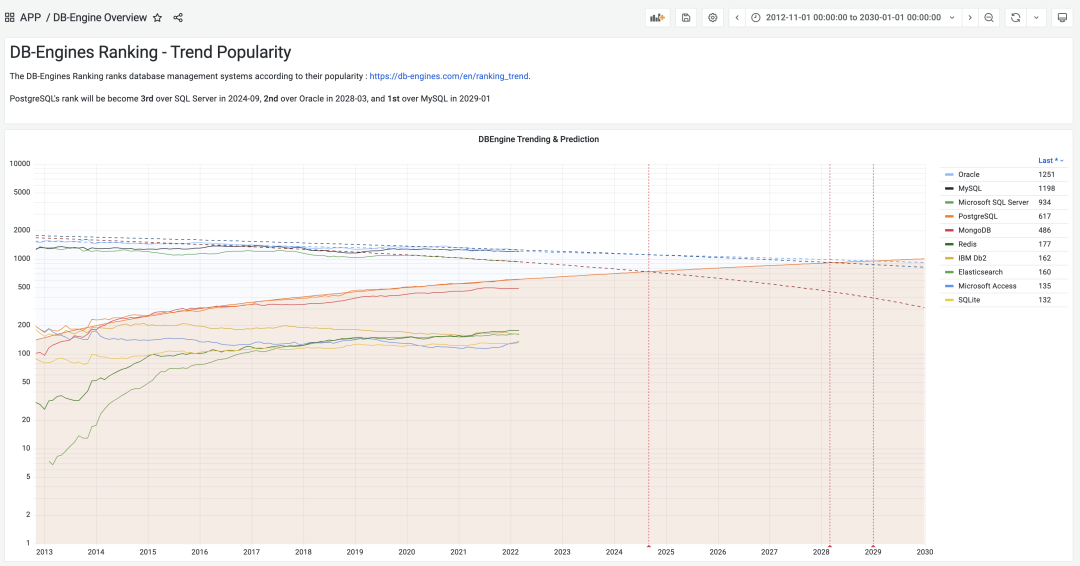Shift the time range backward
This screenshot has height=566, width=1080.
[x=737, y=18]
